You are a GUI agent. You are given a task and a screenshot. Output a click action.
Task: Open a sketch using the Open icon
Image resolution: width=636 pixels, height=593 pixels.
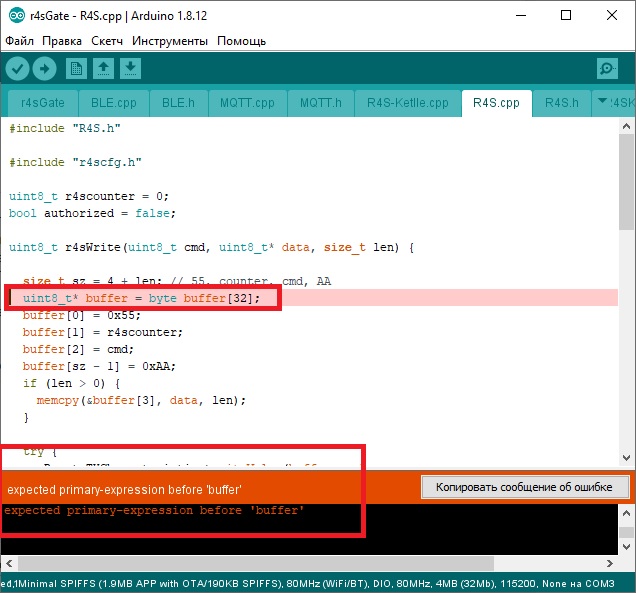103,68
